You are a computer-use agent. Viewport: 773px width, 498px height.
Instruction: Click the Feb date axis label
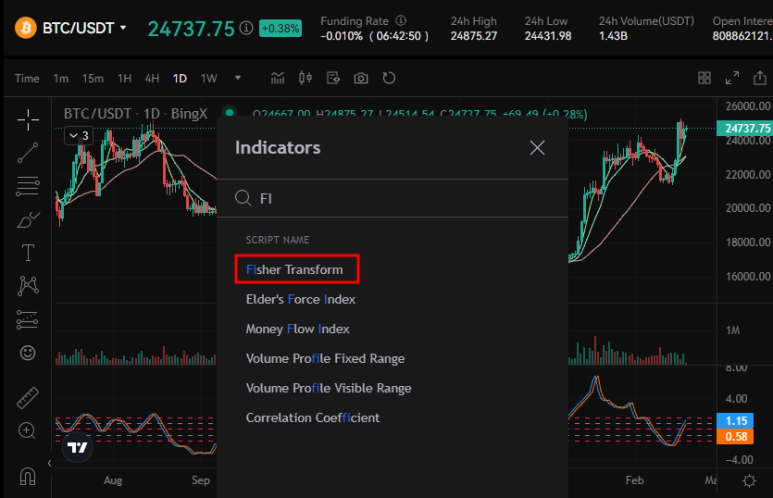(634, 480)
